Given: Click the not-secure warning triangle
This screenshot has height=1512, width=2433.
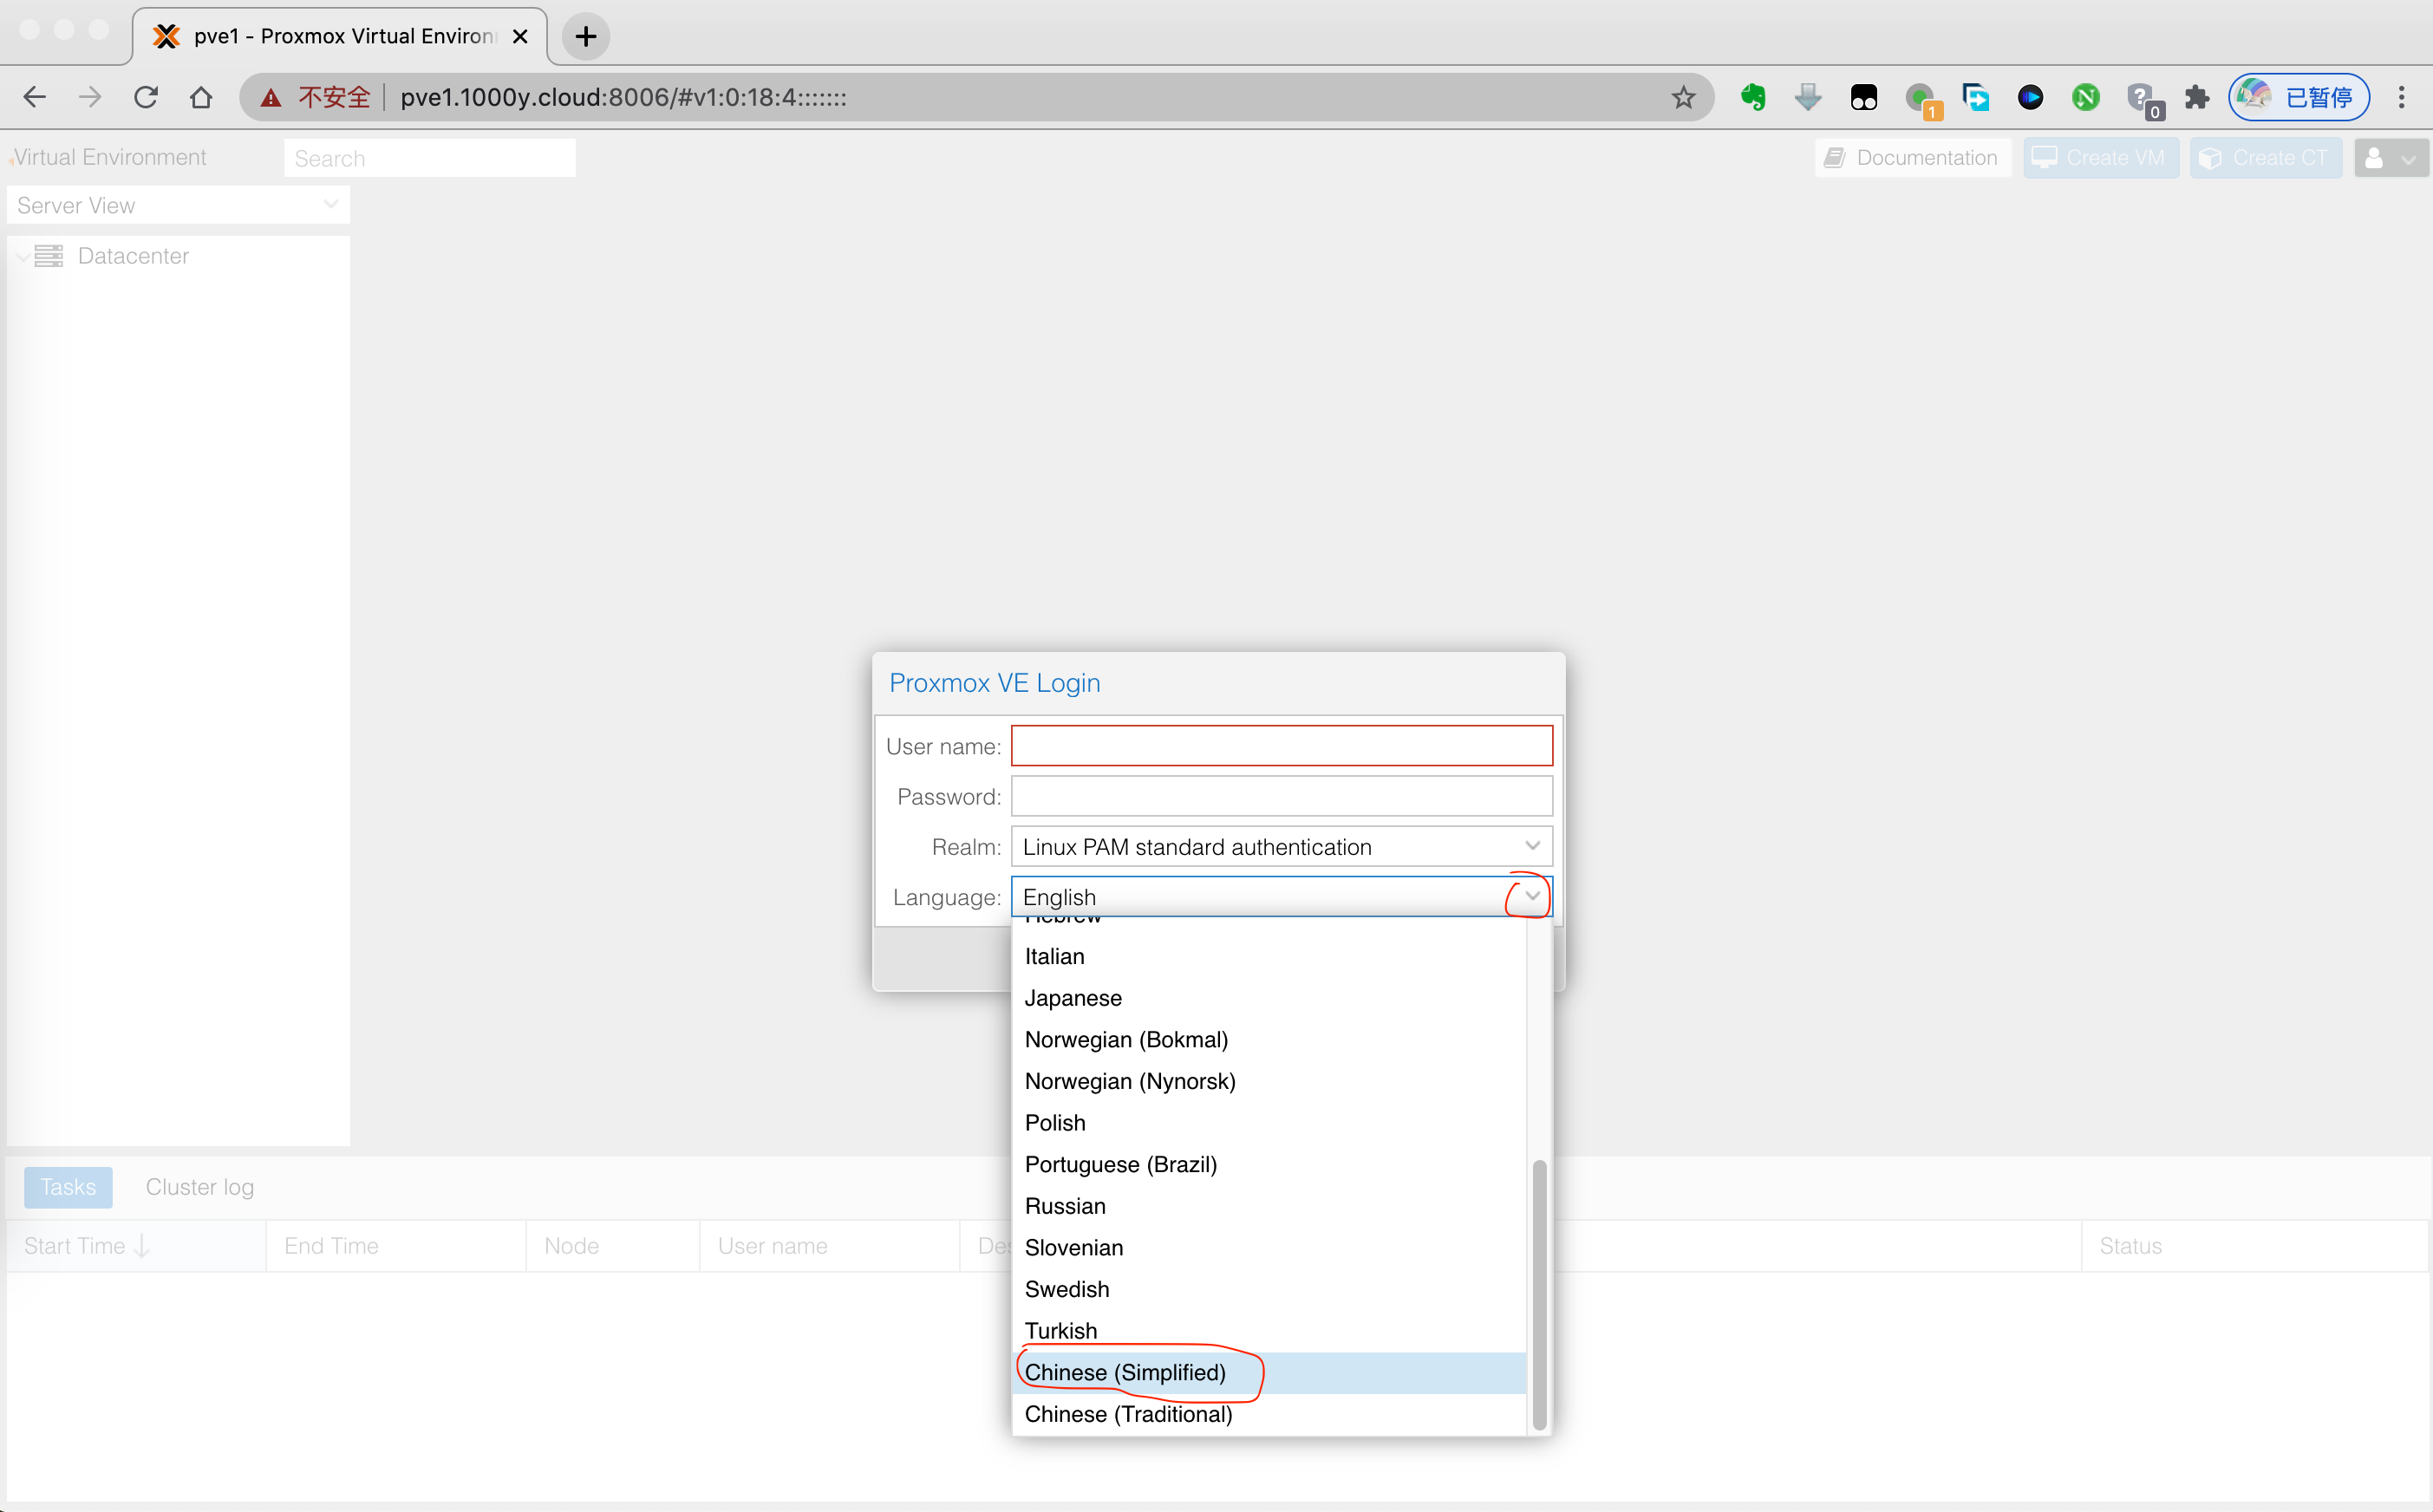Looking at the screenshot, I should [x=271, y=98].
